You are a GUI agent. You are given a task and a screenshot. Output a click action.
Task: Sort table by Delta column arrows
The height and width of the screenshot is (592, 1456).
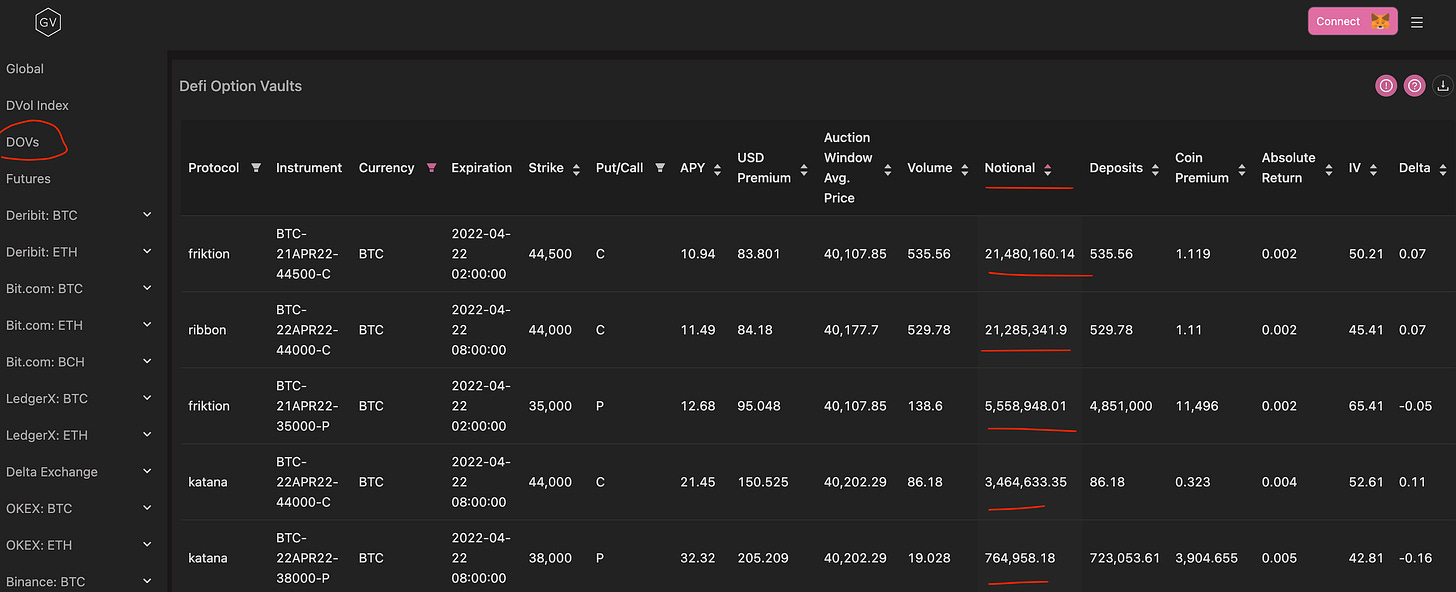pyautogui.click(x=1443, y=169)
